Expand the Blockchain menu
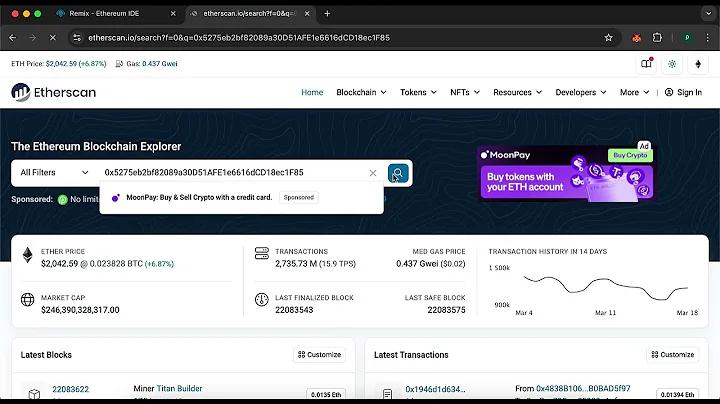Viewport: 720px width, 404px height. 361,92
